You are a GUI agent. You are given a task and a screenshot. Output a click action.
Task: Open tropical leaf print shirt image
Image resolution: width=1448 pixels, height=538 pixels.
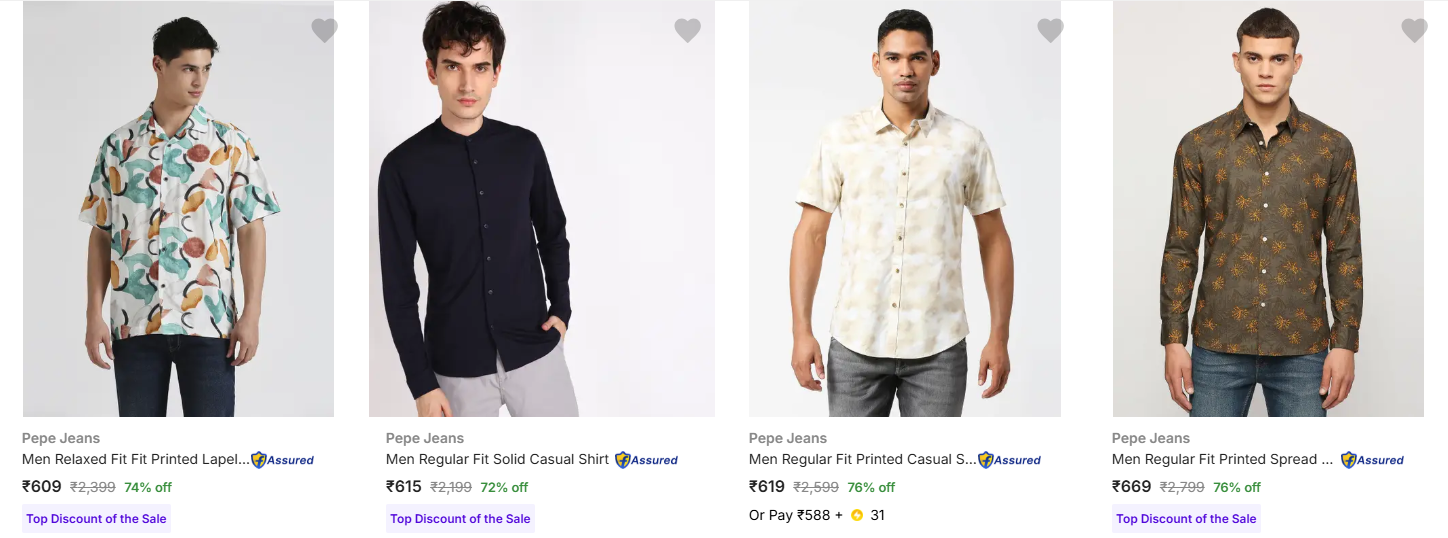click(x=178, y=210)
